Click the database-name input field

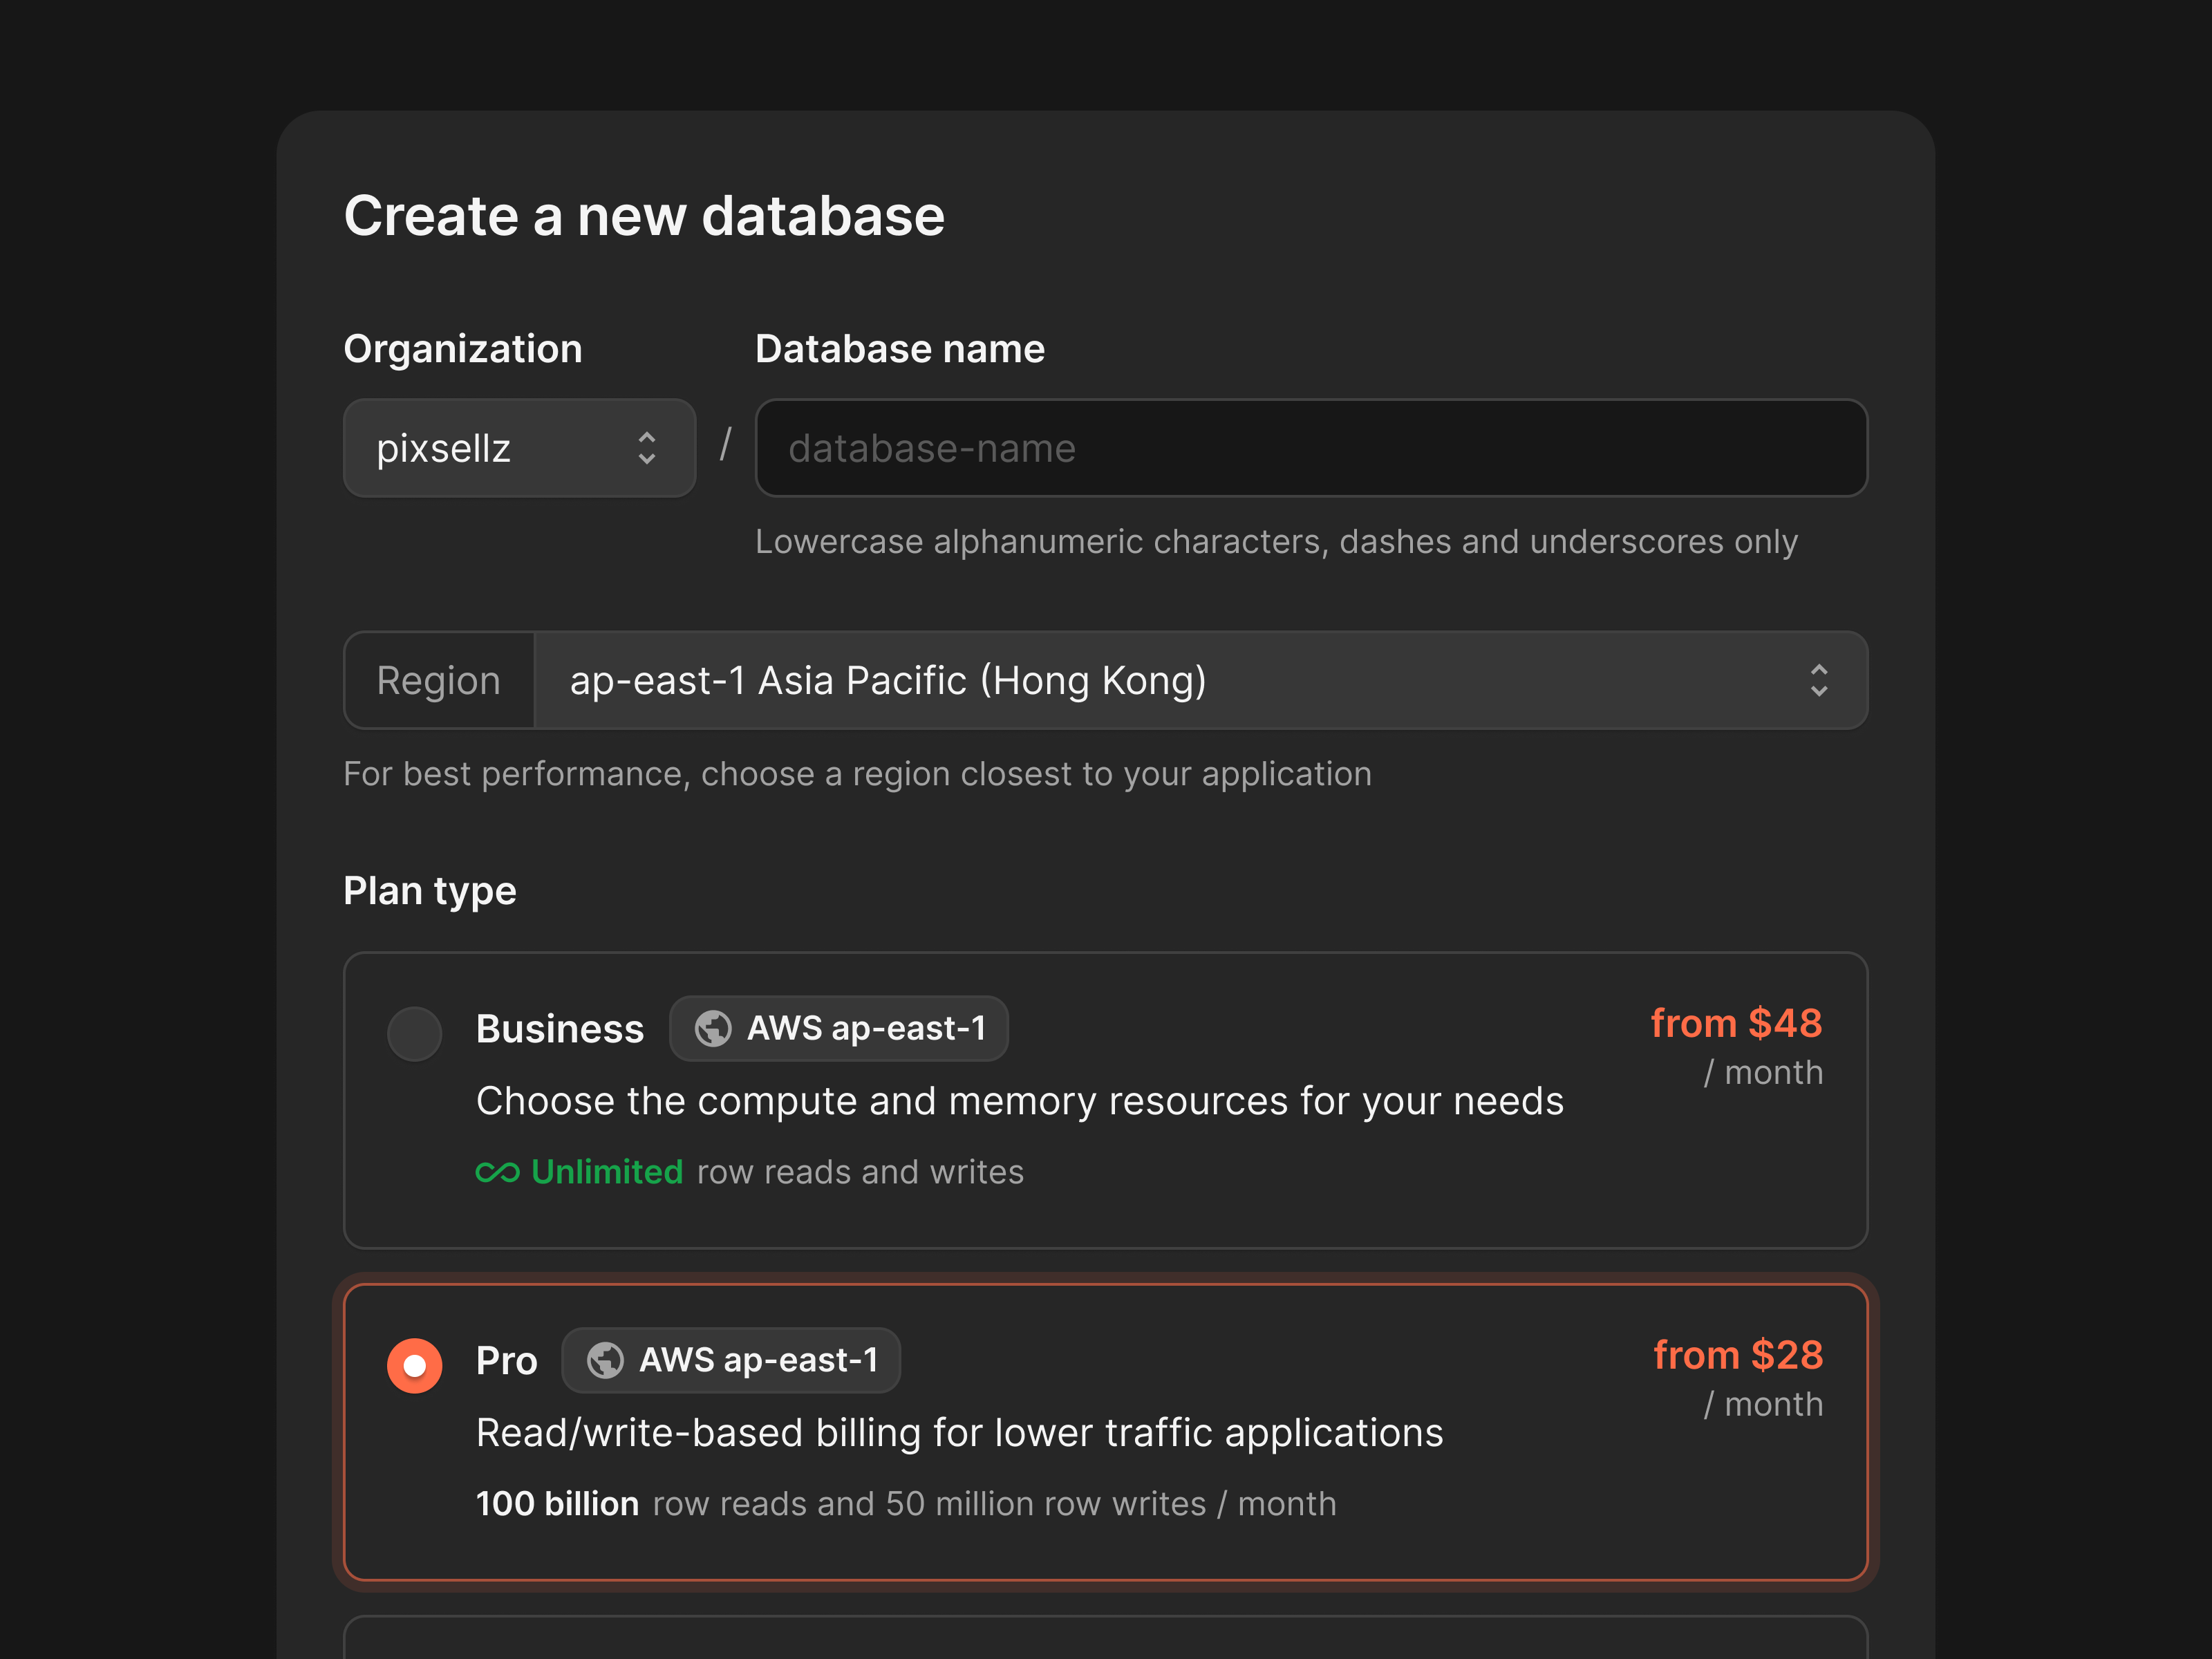pos(1310,448)
